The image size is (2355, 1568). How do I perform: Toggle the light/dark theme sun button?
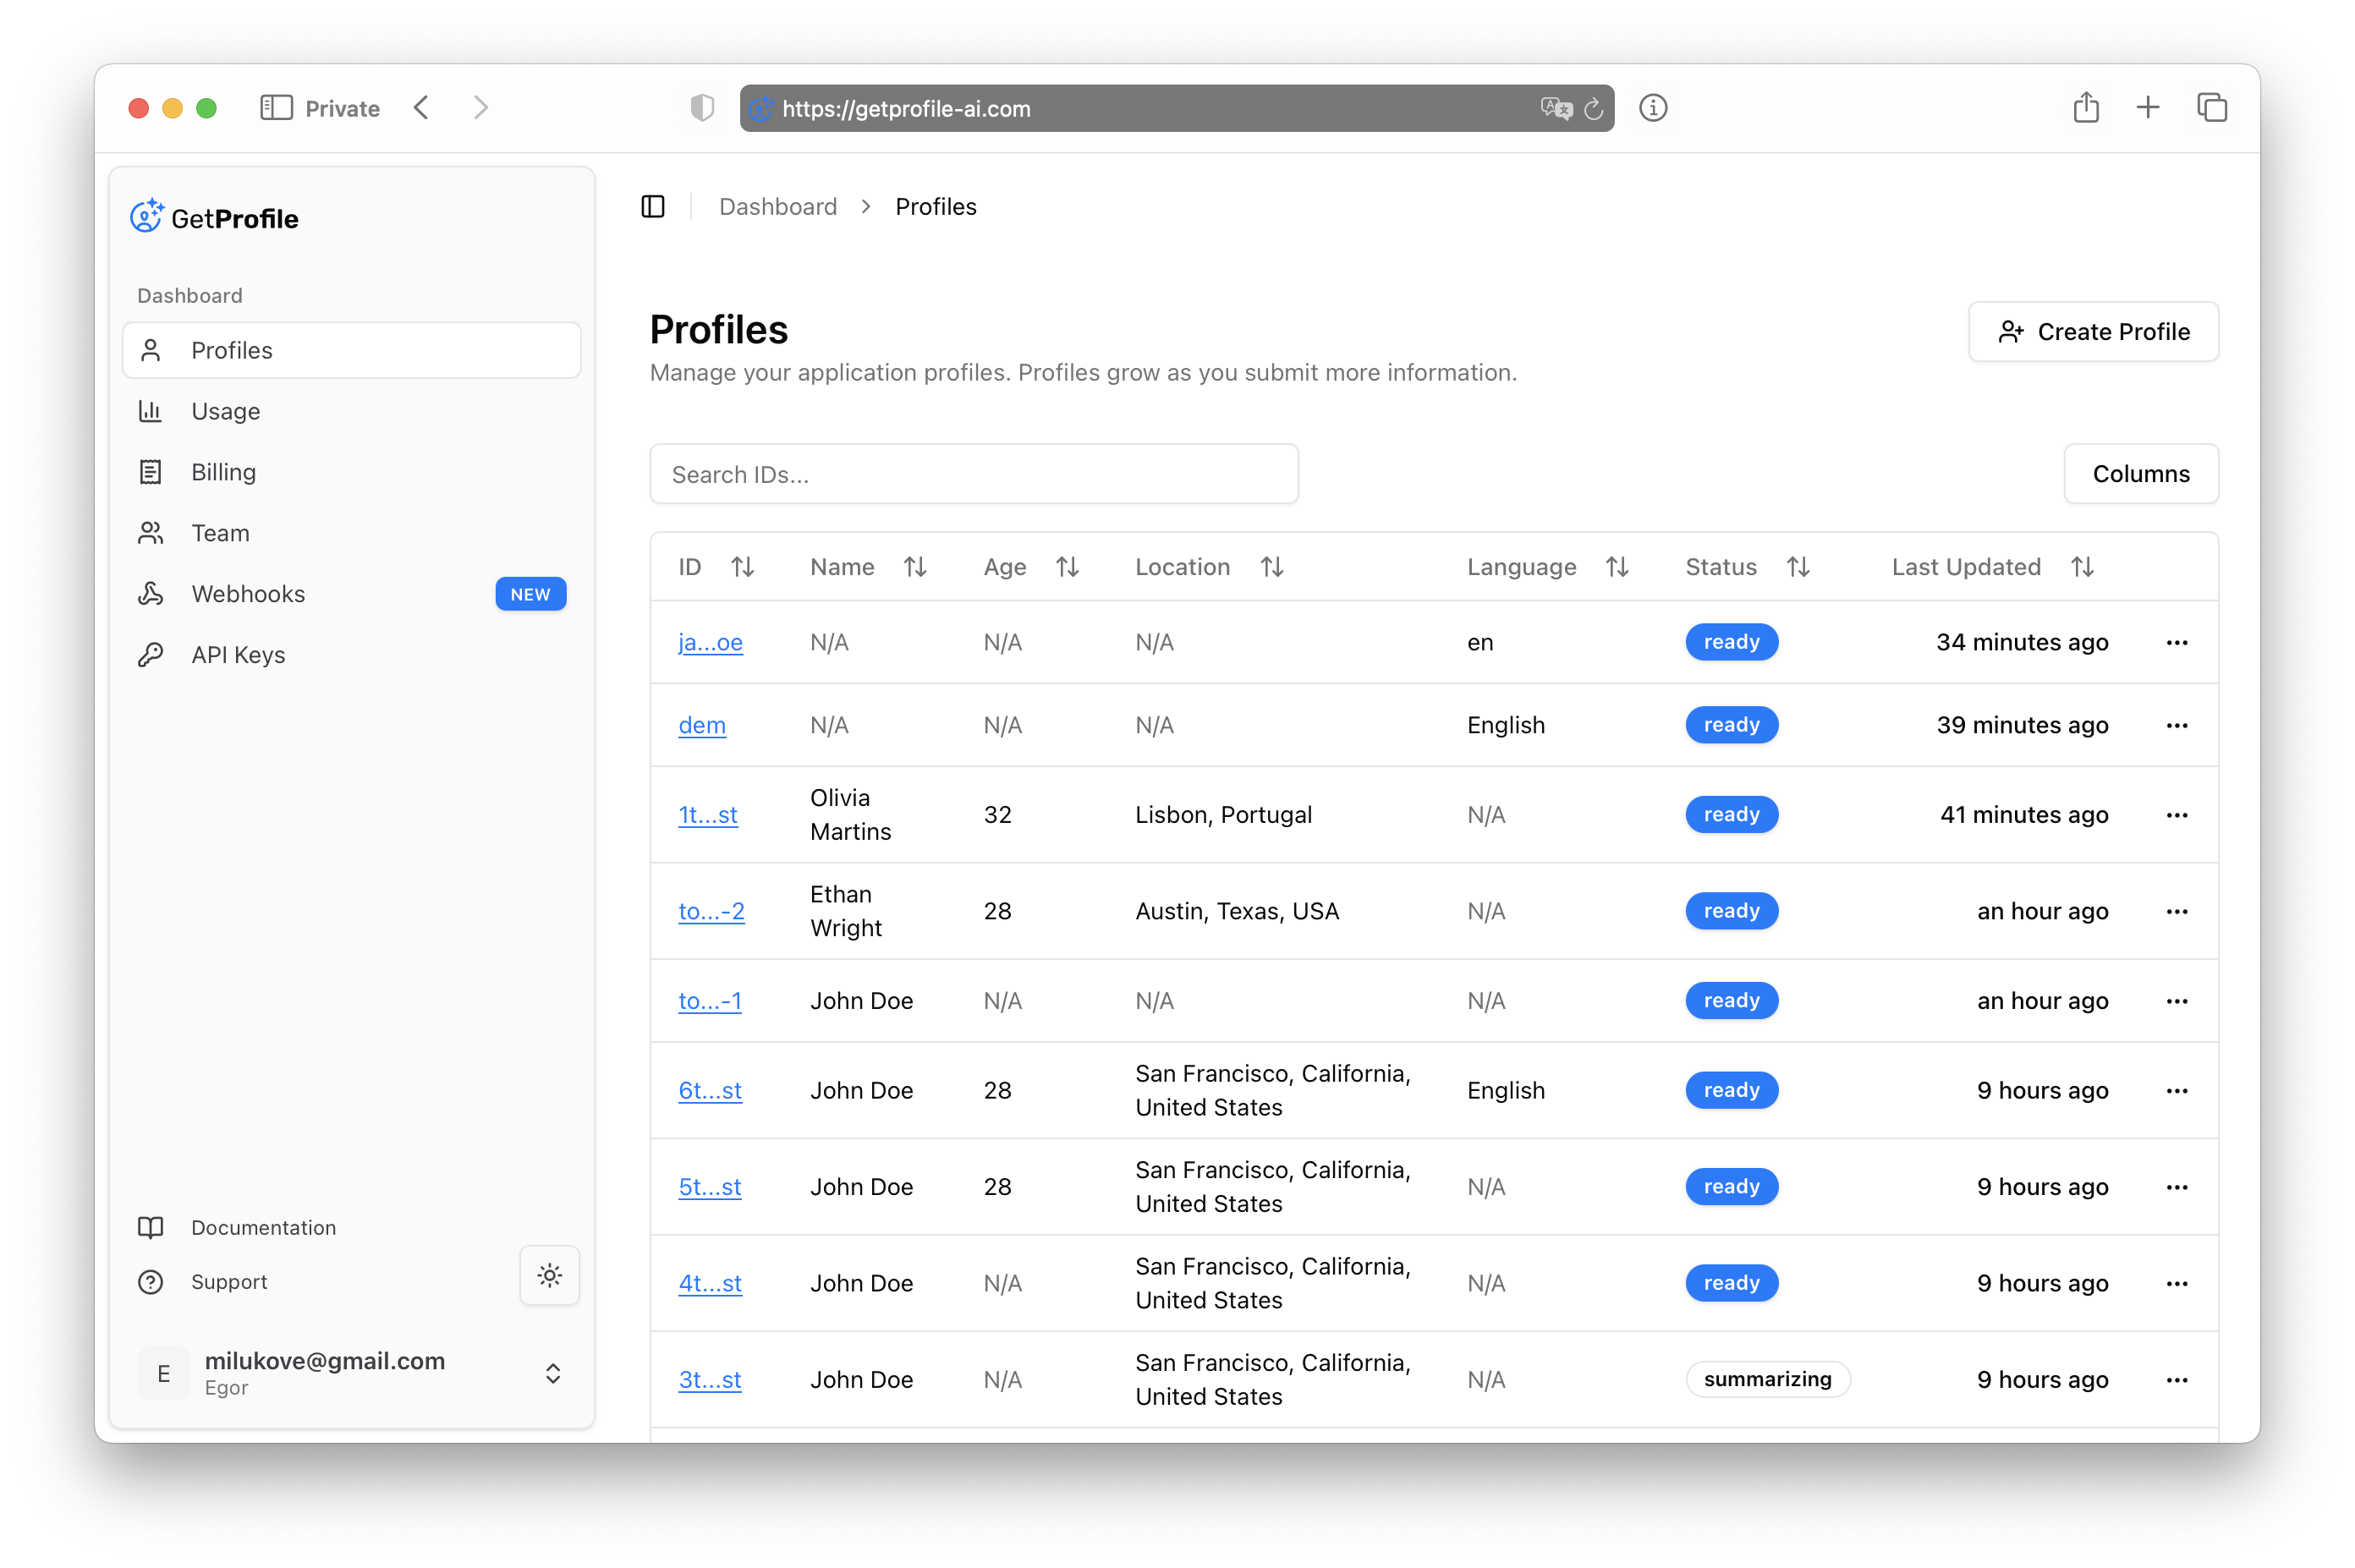click(x=549, y=1275)
